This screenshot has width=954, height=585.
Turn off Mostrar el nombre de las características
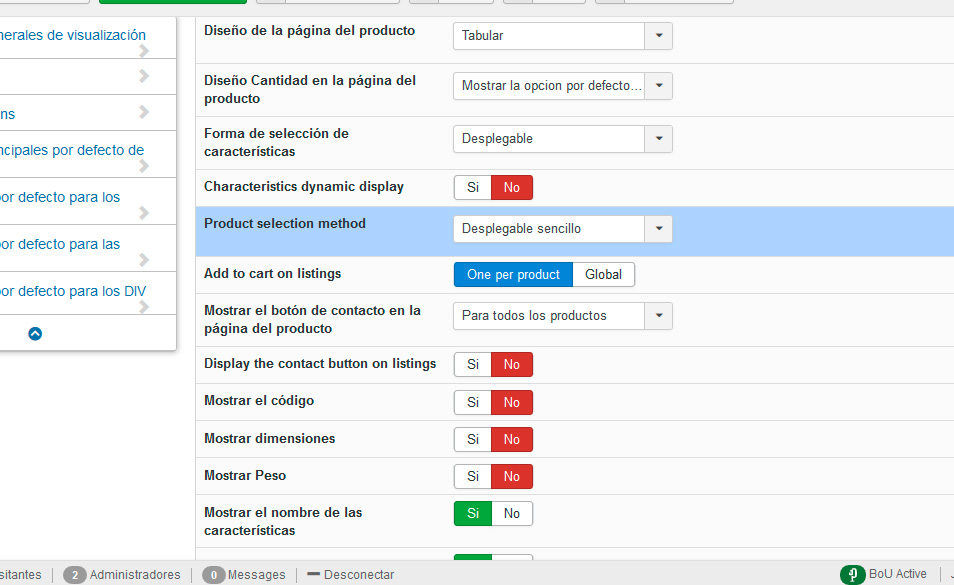click(512, 514)
